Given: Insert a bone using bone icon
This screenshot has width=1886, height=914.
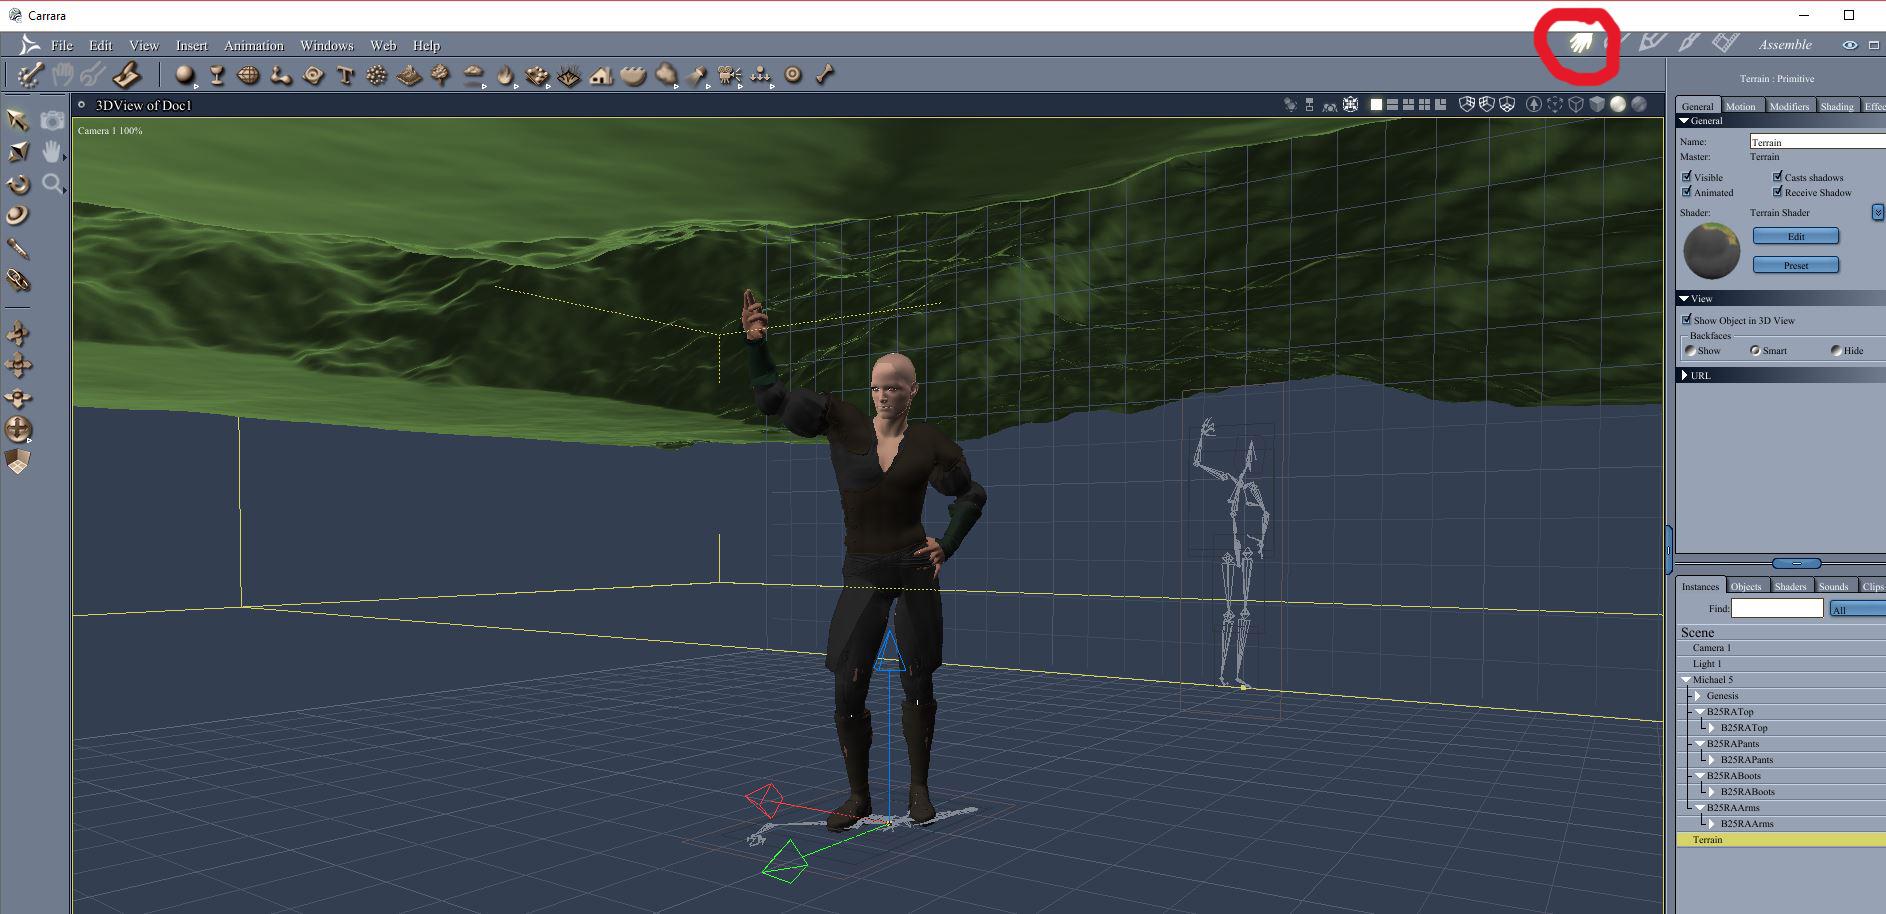Looking at the screenshot, I should point(825,74).
